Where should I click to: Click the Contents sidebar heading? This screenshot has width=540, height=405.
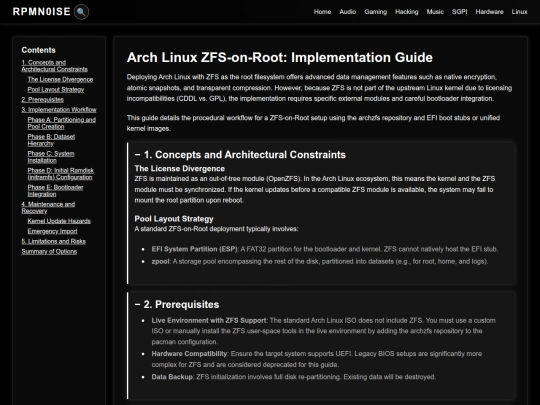38,50
